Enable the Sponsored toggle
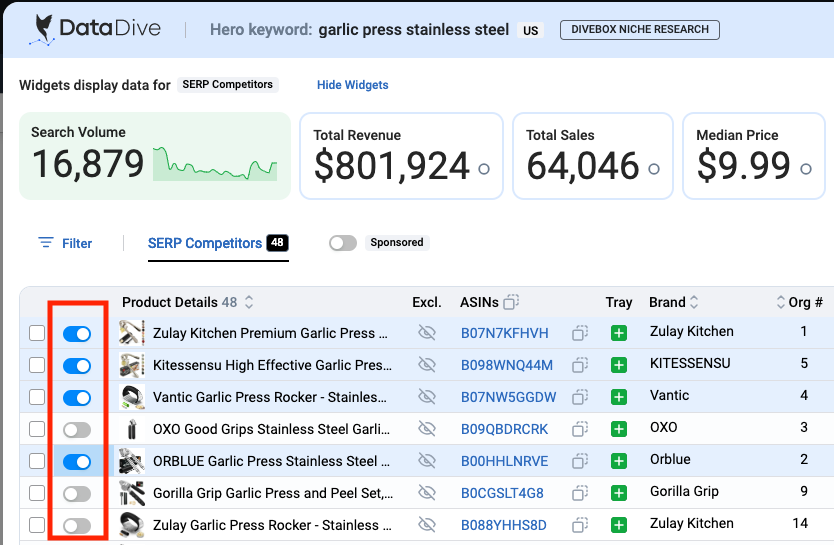The height and width of the screenshot is (545, 834). click(x=343, y=243)
